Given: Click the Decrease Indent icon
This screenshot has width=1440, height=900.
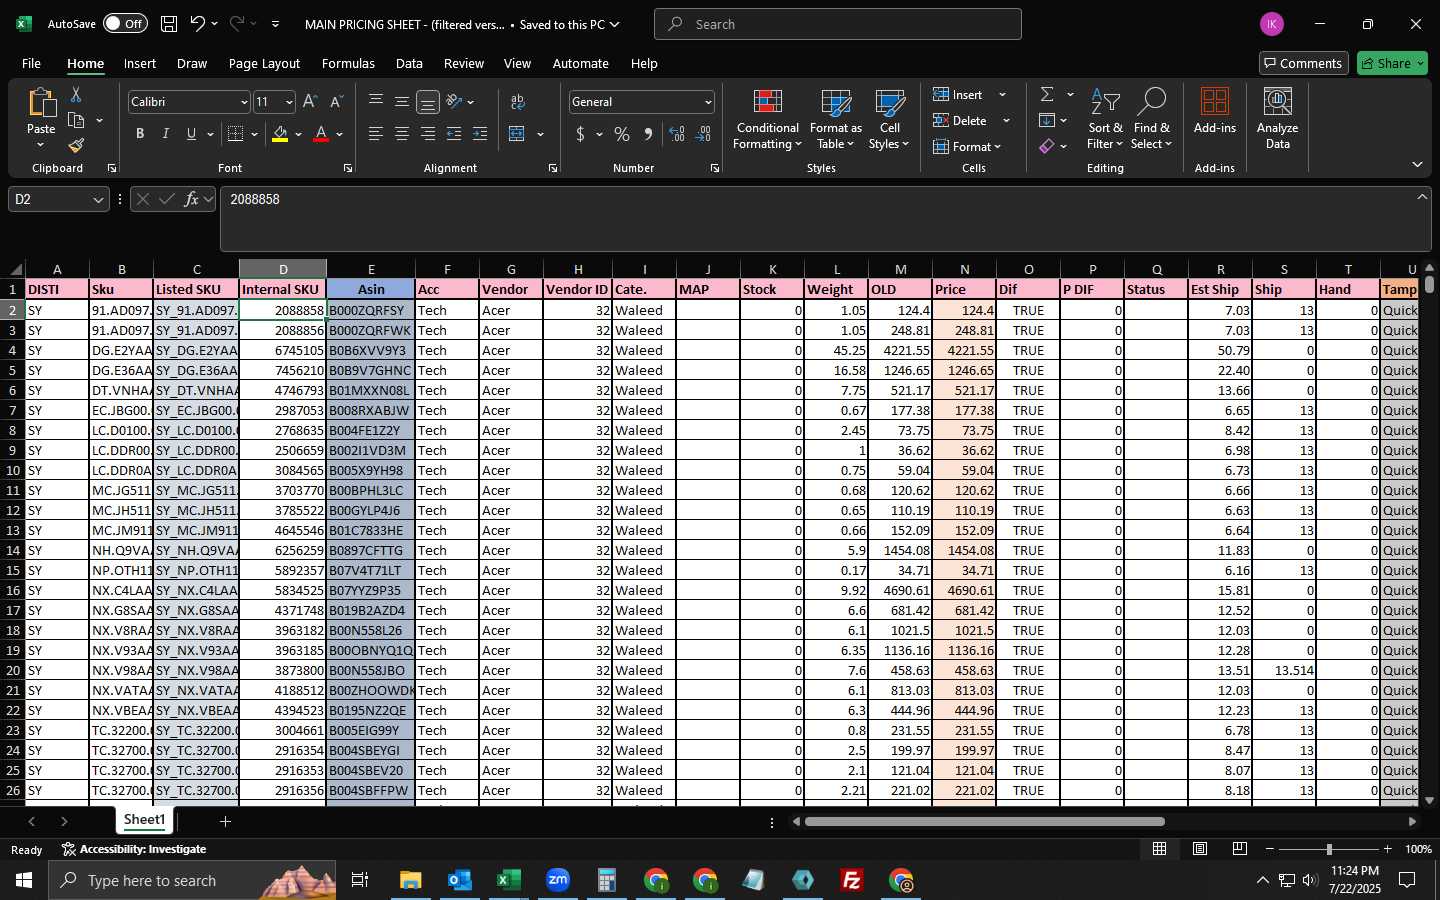Looking at the screenshot, I should (454, 134).
